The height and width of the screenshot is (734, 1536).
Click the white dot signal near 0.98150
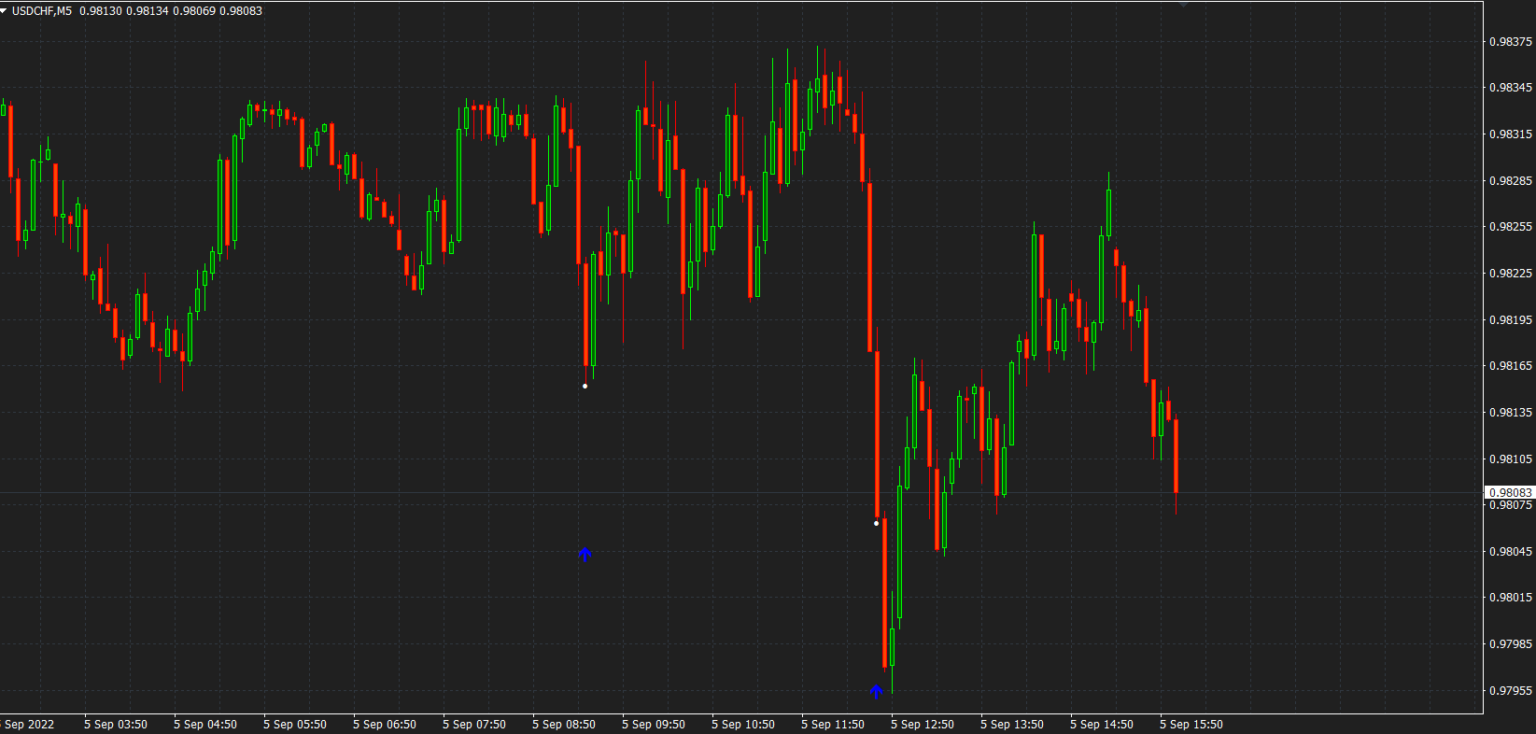[x=585, y=386]
